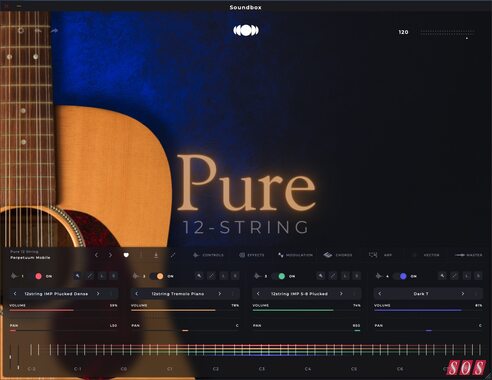The image size is (492, 380).
Task: Previous sound arrow for 12string IMP 5-8 Plucked
Action: pos(258,294)
